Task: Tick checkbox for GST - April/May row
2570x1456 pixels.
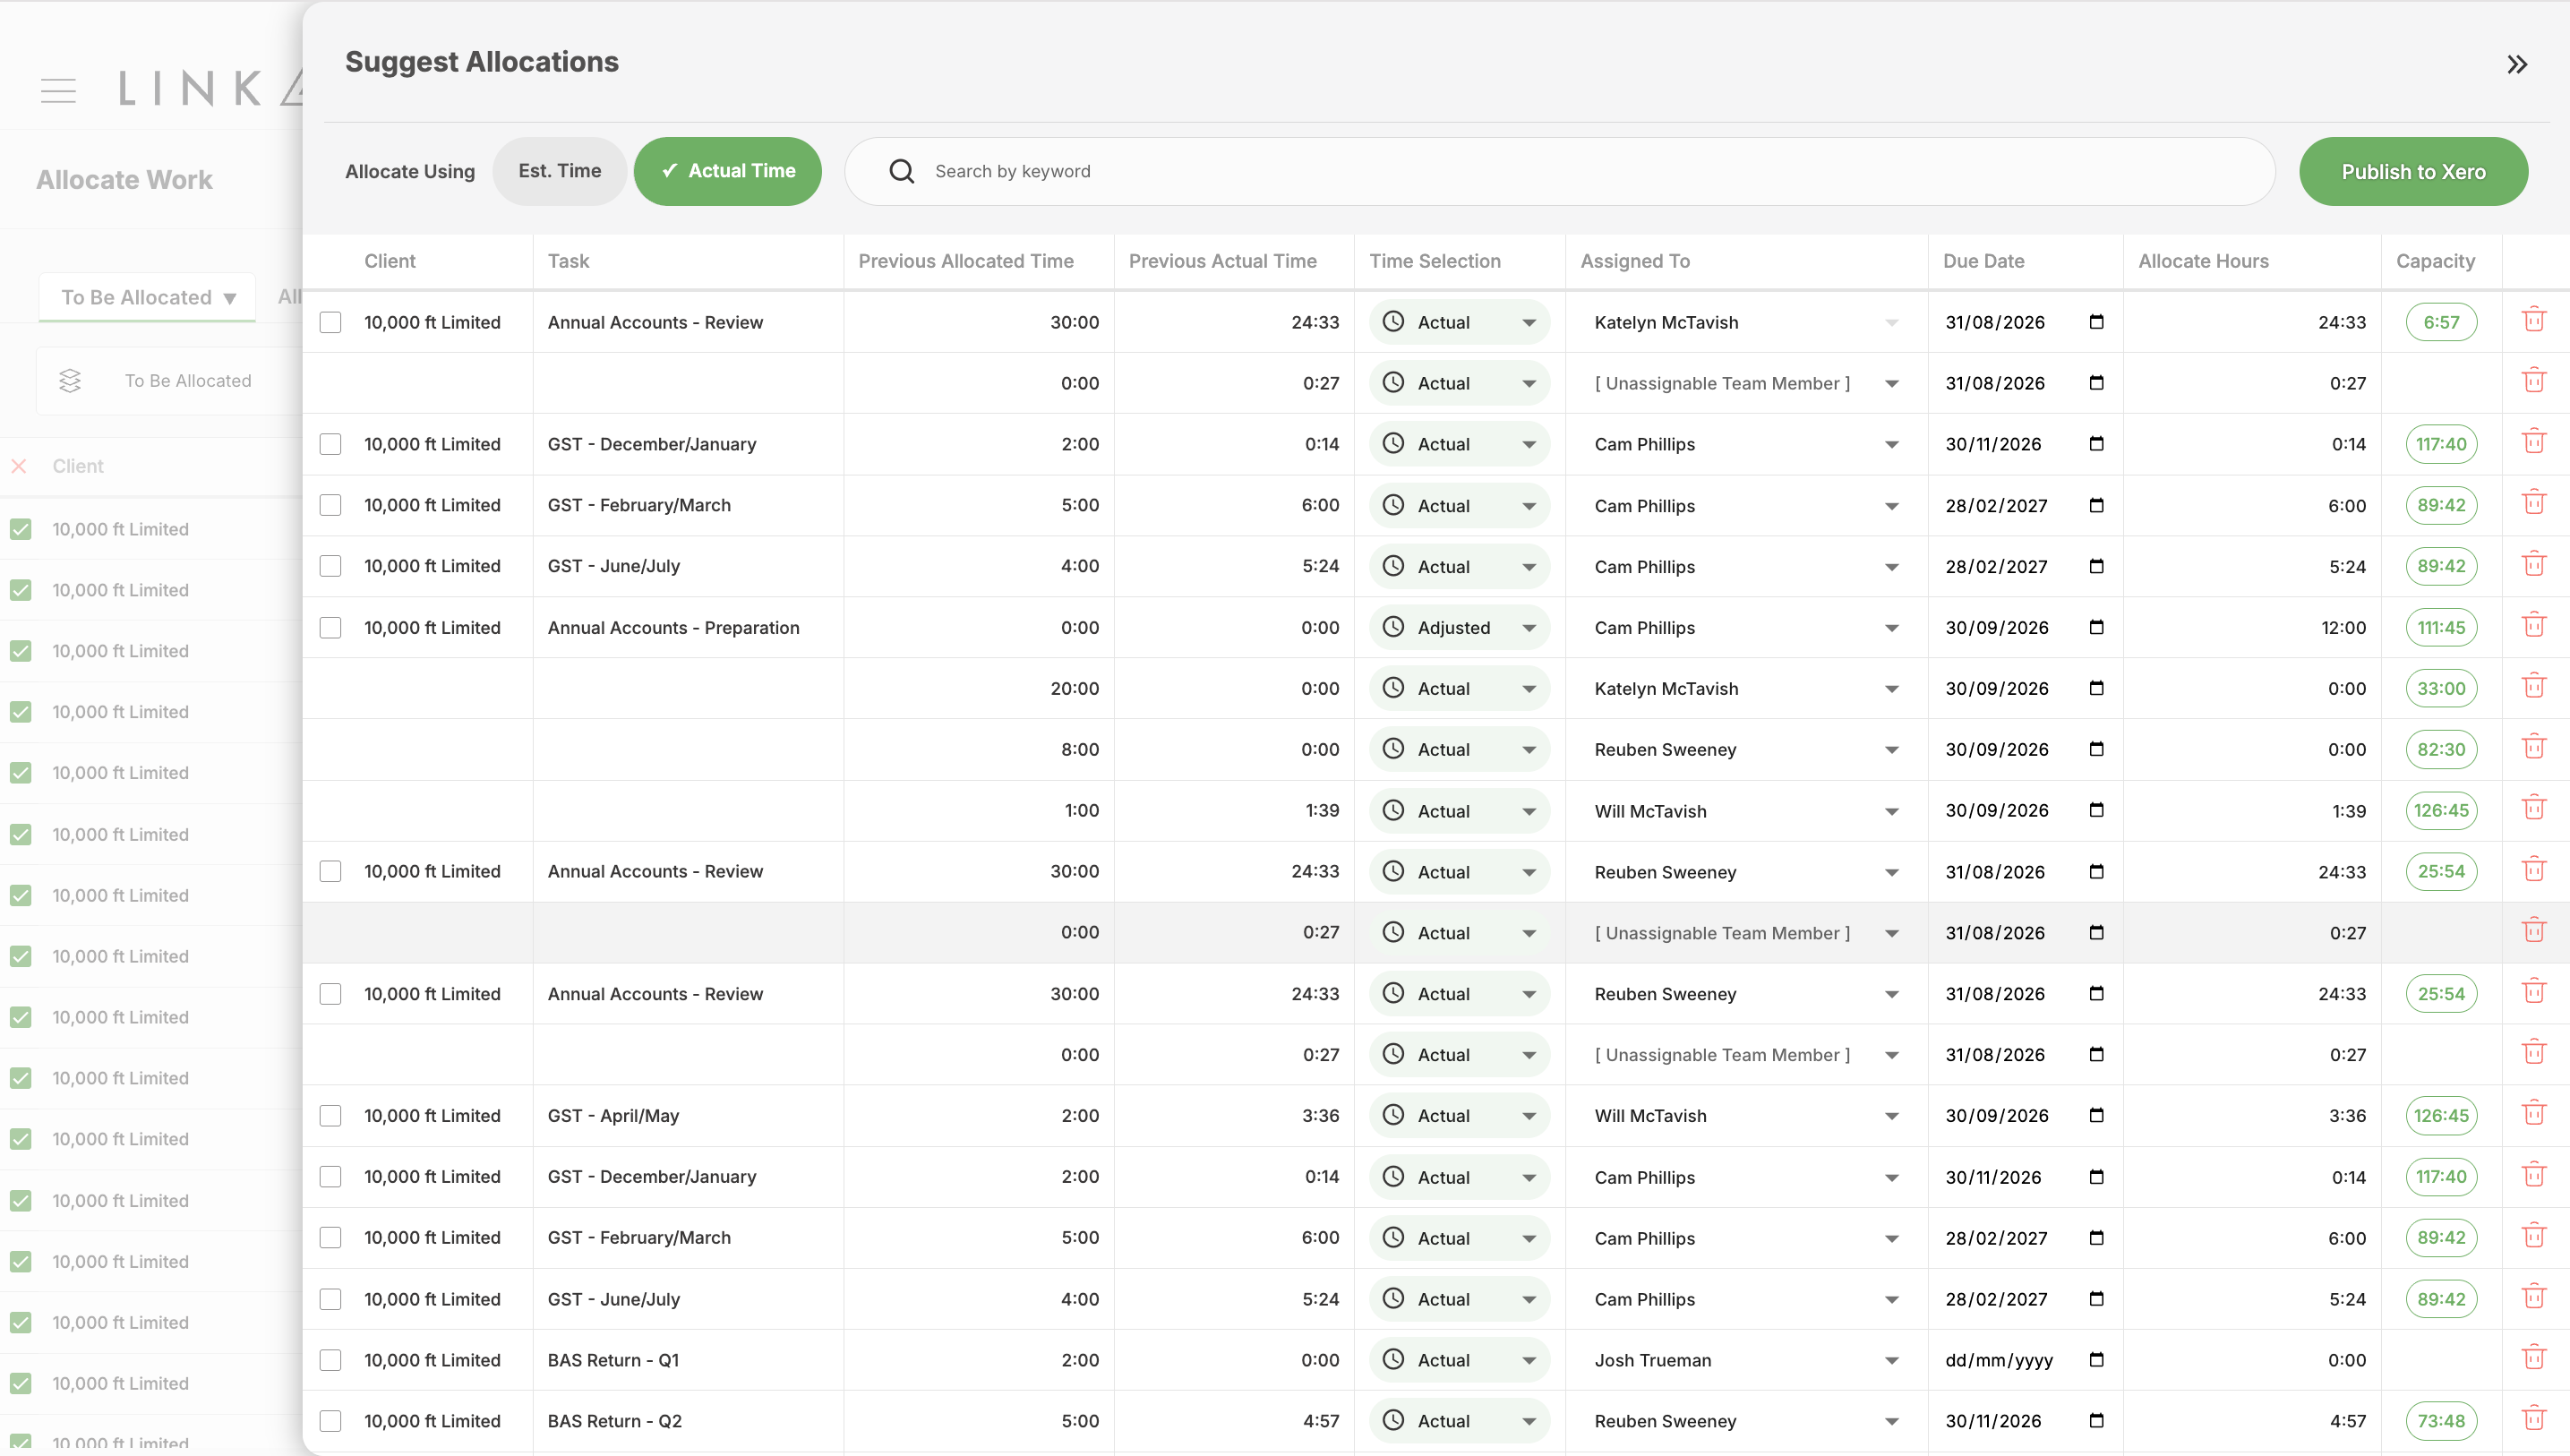Action: coord(330,1116)
